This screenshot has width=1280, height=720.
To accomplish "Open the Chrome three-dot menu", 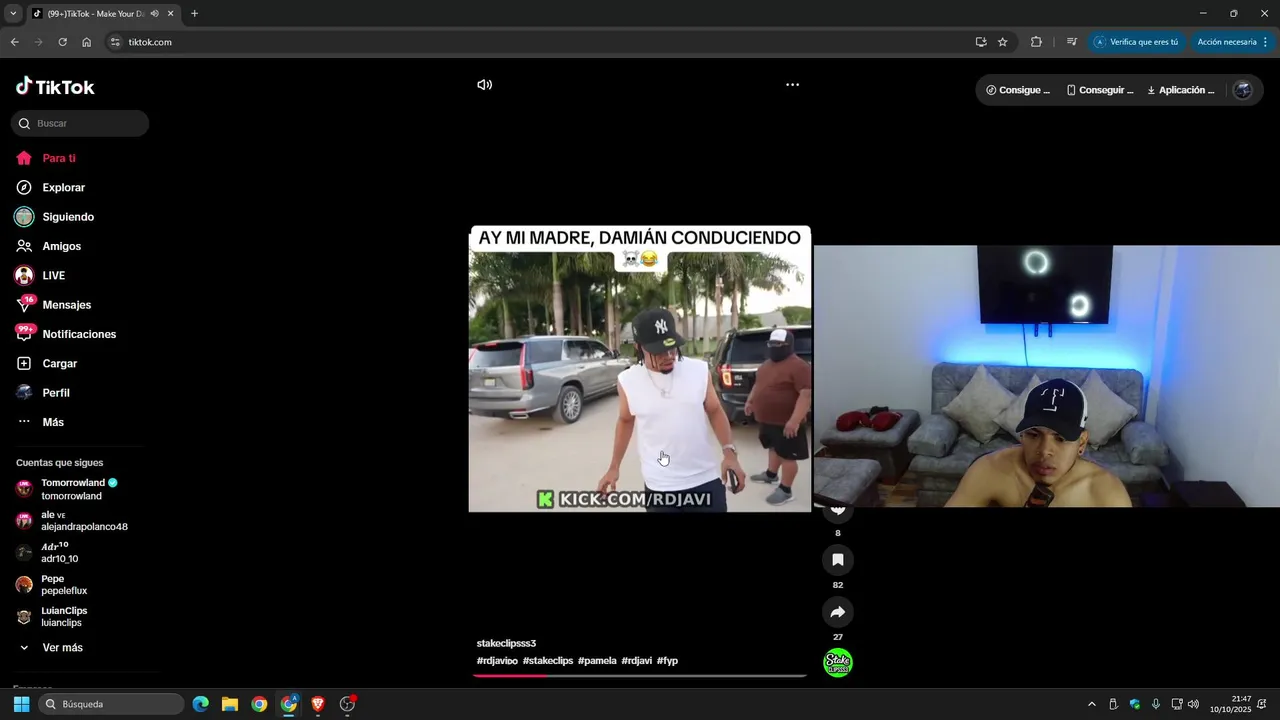I will pyautogui.click(x=1265, y=42).
